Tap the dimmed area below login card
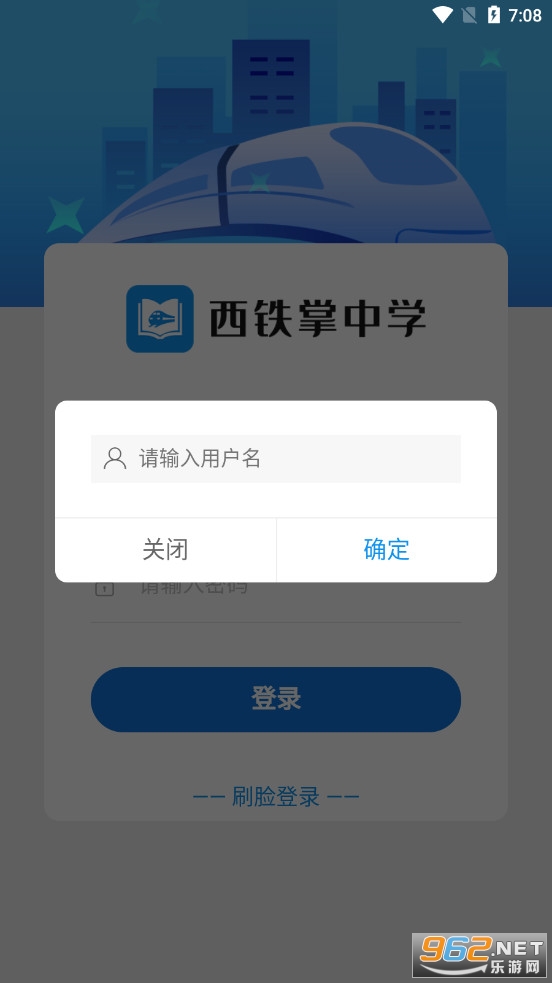This screenshot has height=983, width=552. [x=276, y=890]
